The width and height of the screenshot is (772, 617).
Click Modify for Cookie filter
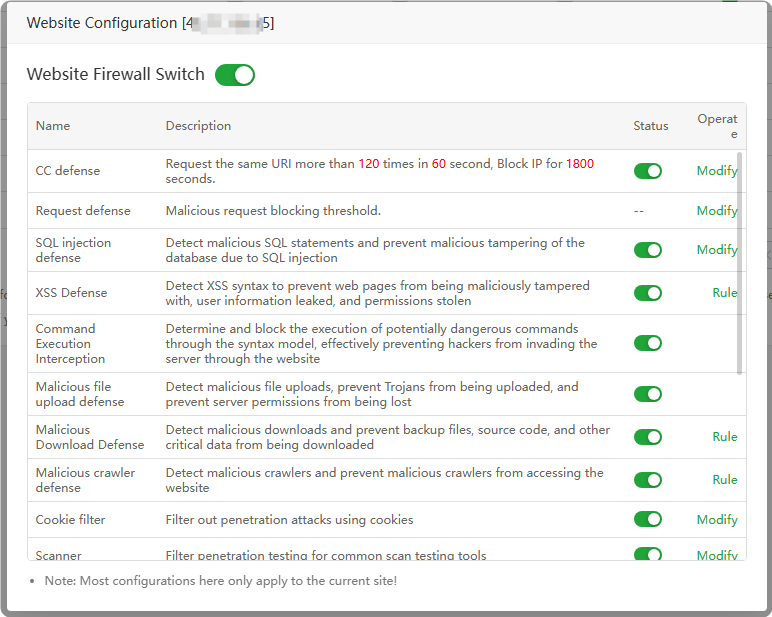tap(717, 520)
